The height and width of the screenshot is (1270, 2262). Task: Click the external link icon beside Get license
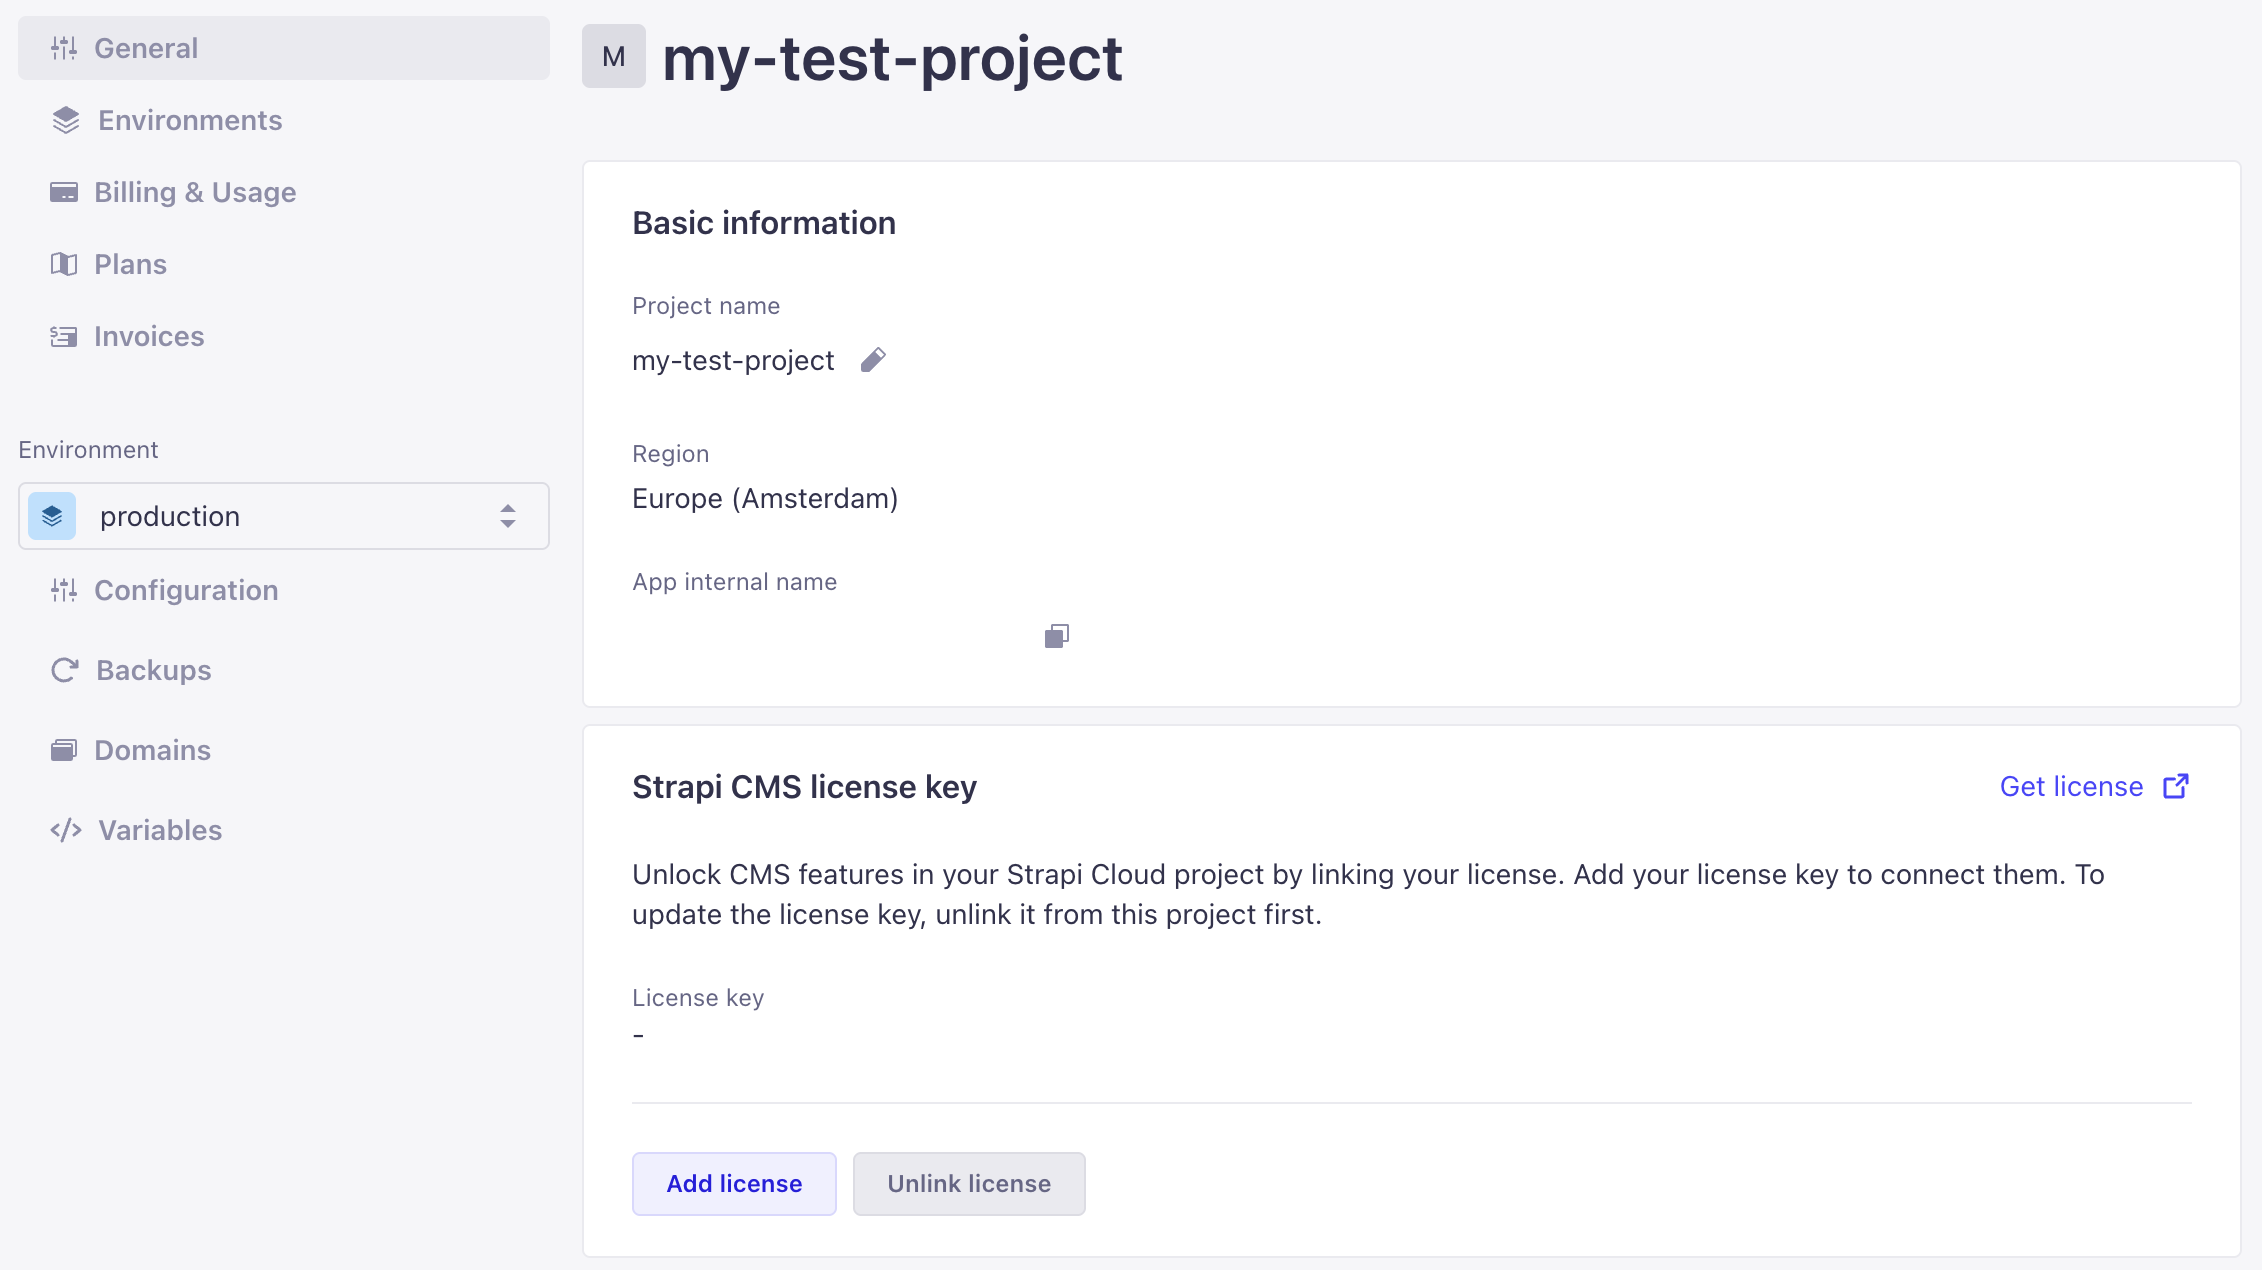coord(2176,787)
